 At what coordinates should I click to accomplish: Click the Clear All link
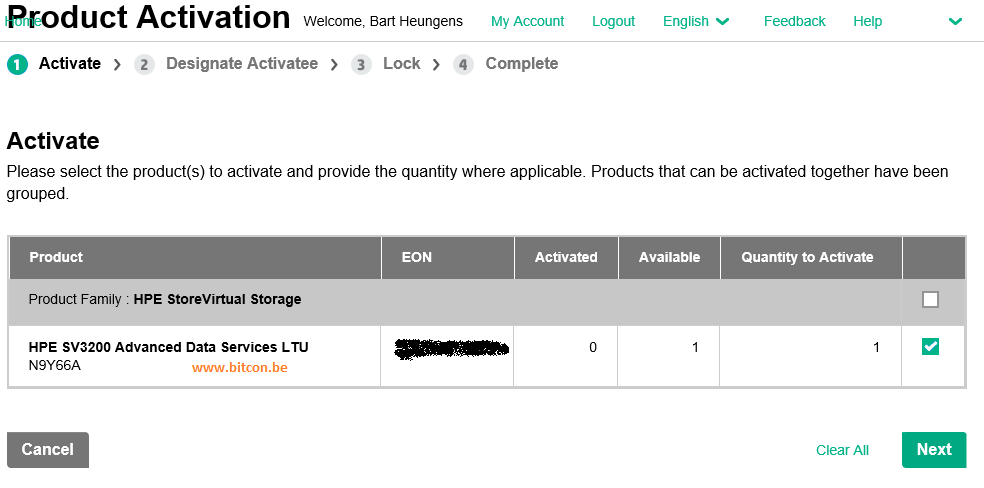(x=842, y=450)
